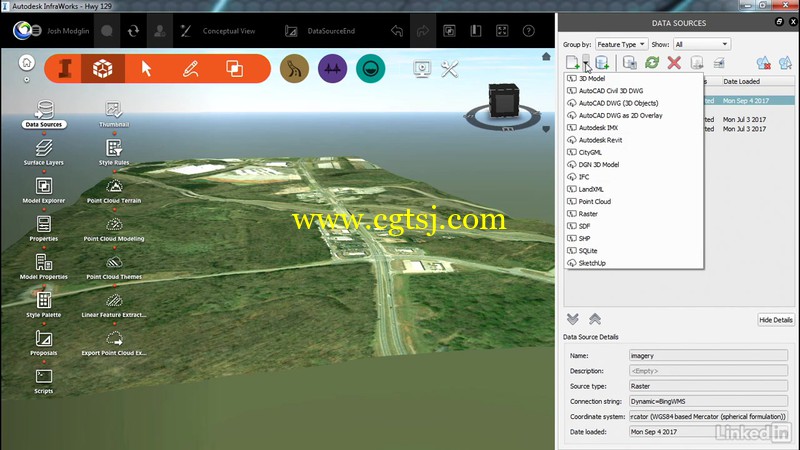800x450 pixels.
Task: Click the home view button
Action: tap(27, 63)
